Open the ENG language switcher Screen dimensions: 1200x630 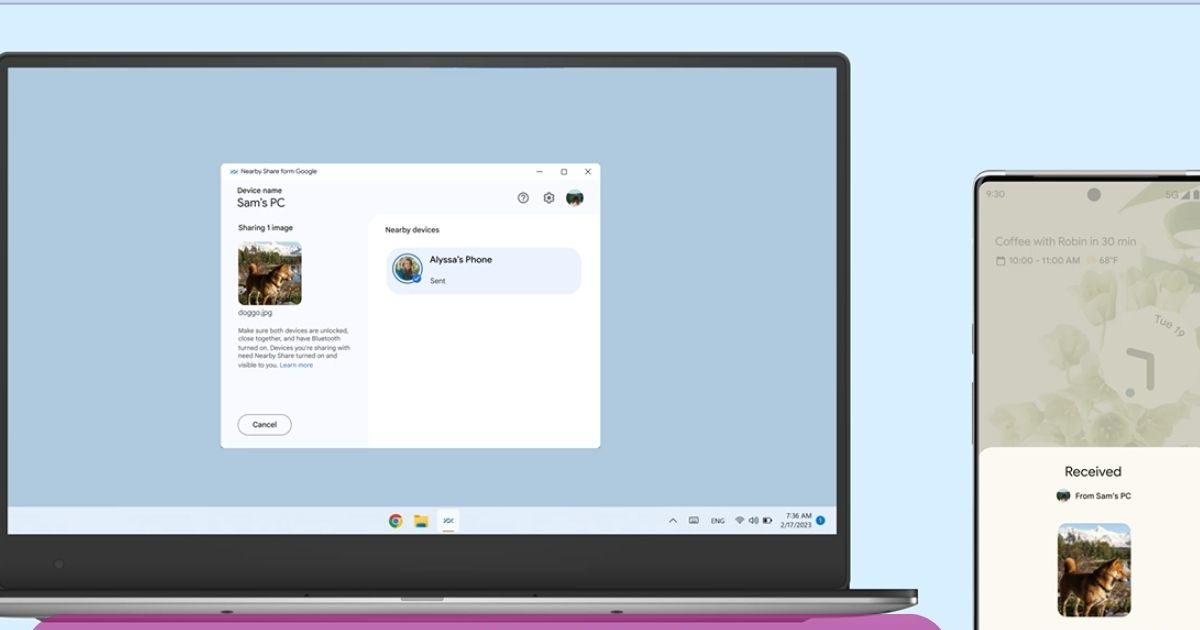[718, 521]
